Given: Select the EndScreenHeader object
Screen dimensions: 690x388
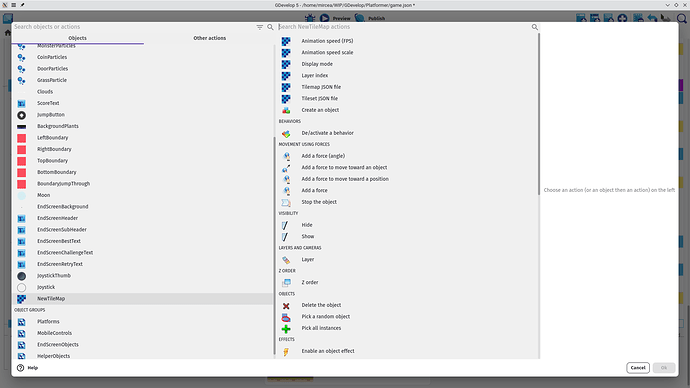Looking at the screenshot, I should [143, 218].
